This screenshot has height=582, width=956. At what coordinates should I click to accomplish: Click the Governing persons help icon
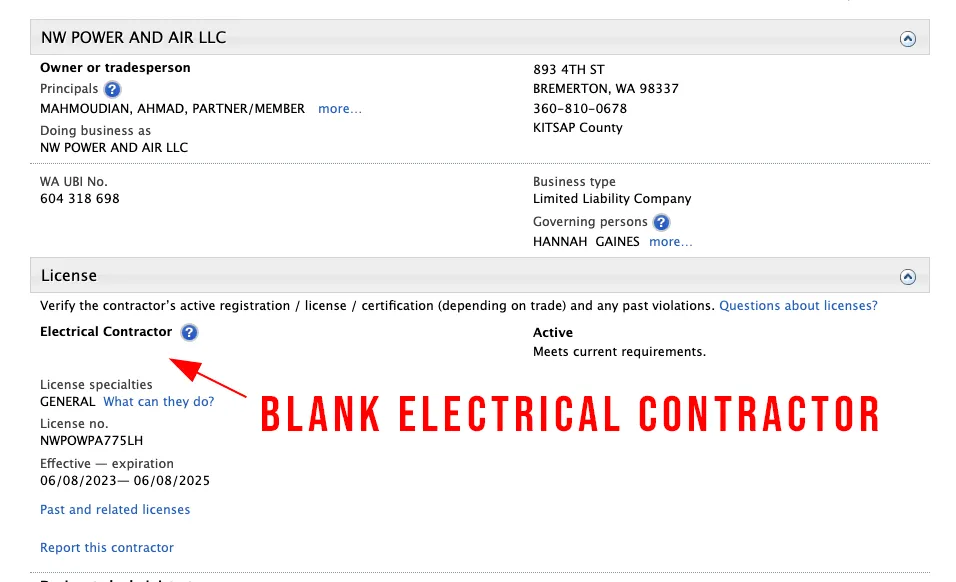pos(661,222)
